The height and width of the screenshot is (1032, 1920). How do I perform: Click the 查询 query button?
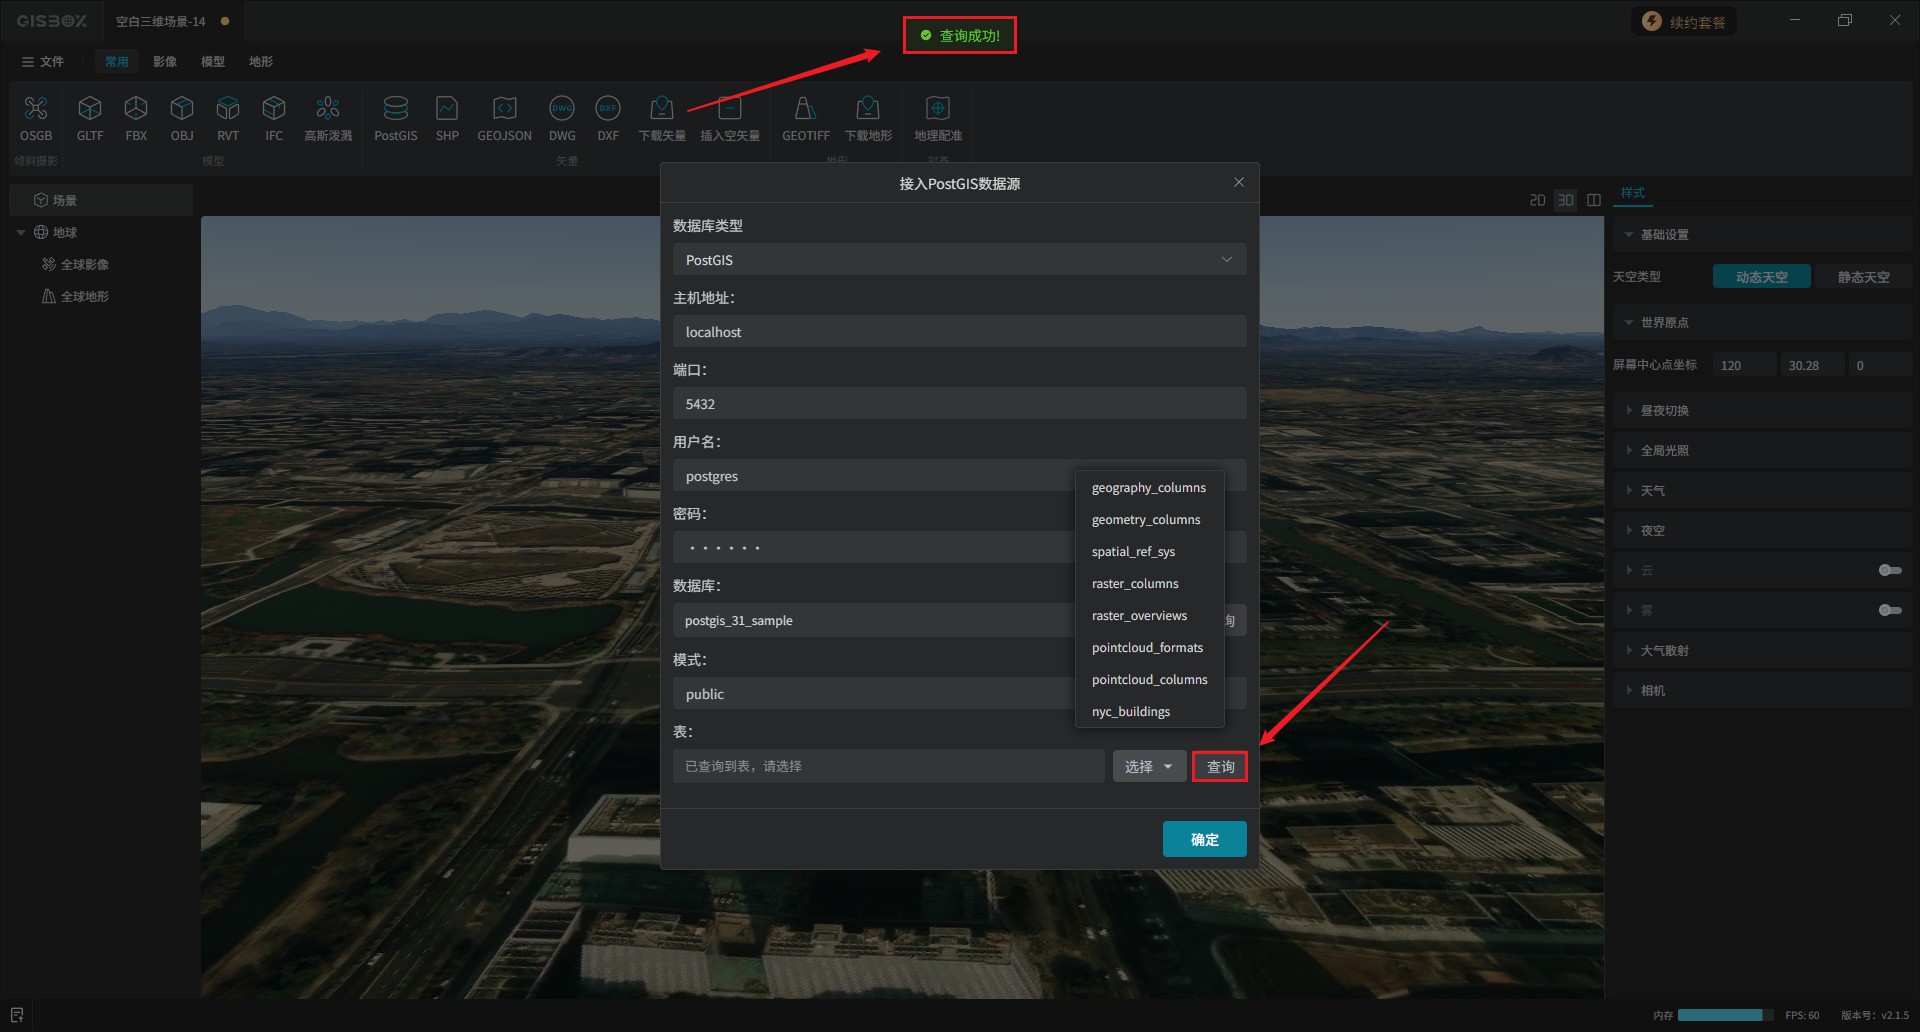tap(1220, 767)
